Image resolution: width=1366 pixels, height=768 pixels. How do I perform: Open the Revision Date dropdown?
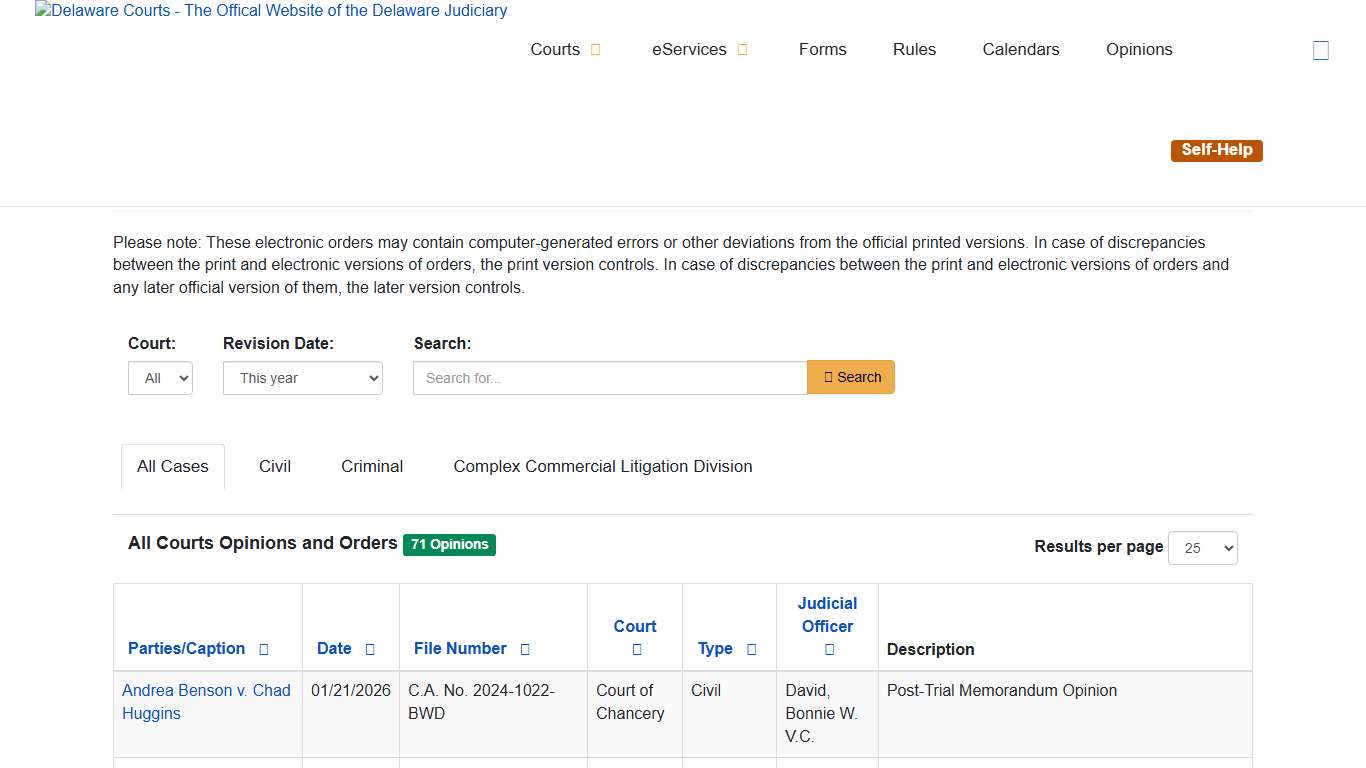303,378
